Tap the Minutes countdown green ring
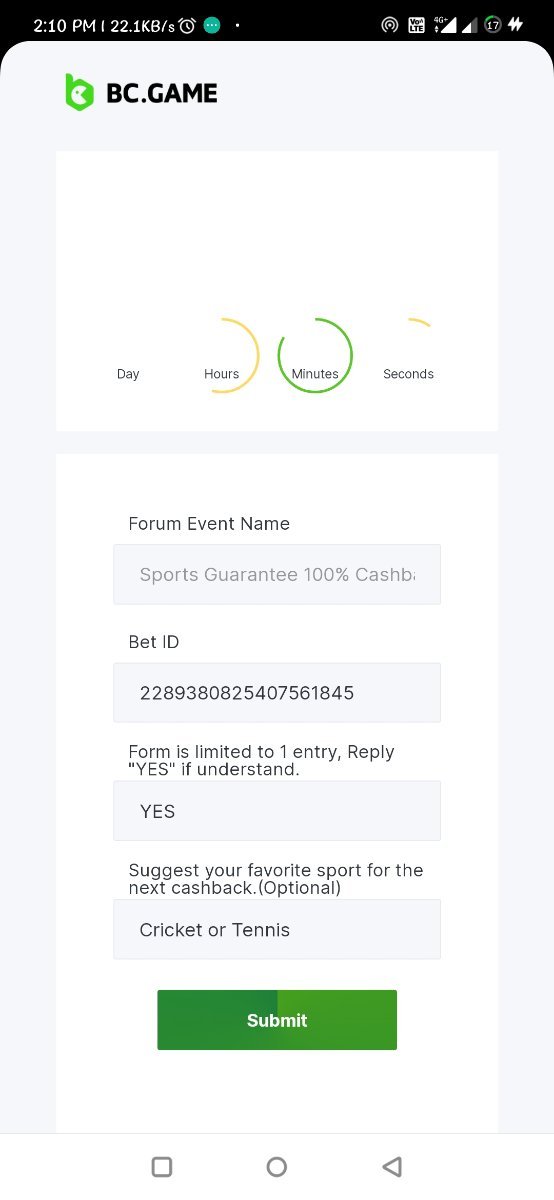This screenshot has width=554, height=1200. 315,356
